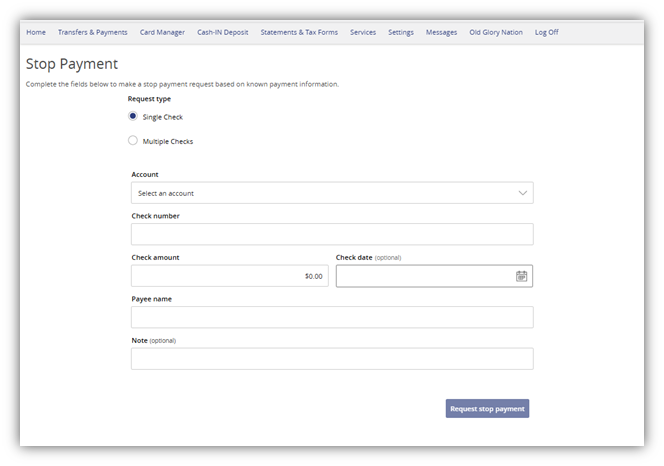Go to Card Manager in navigation
The width and height of the screenshot is (664, 466).
point(162,32)
